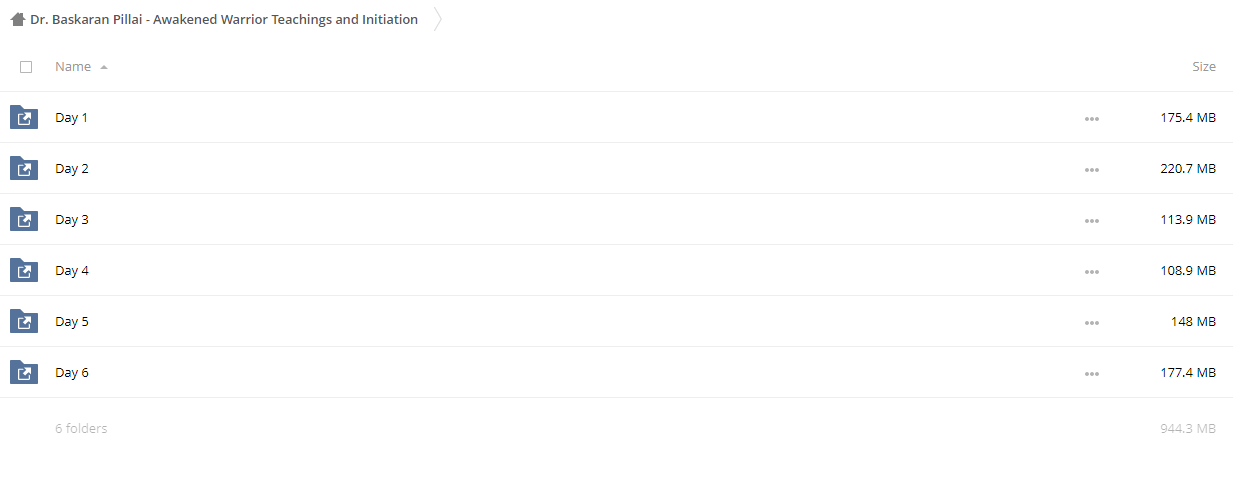The height and width of the screenshot is (482, 1233).
Task: Open the more options menu for Day 6
Action: click(x=1091, y=374)
